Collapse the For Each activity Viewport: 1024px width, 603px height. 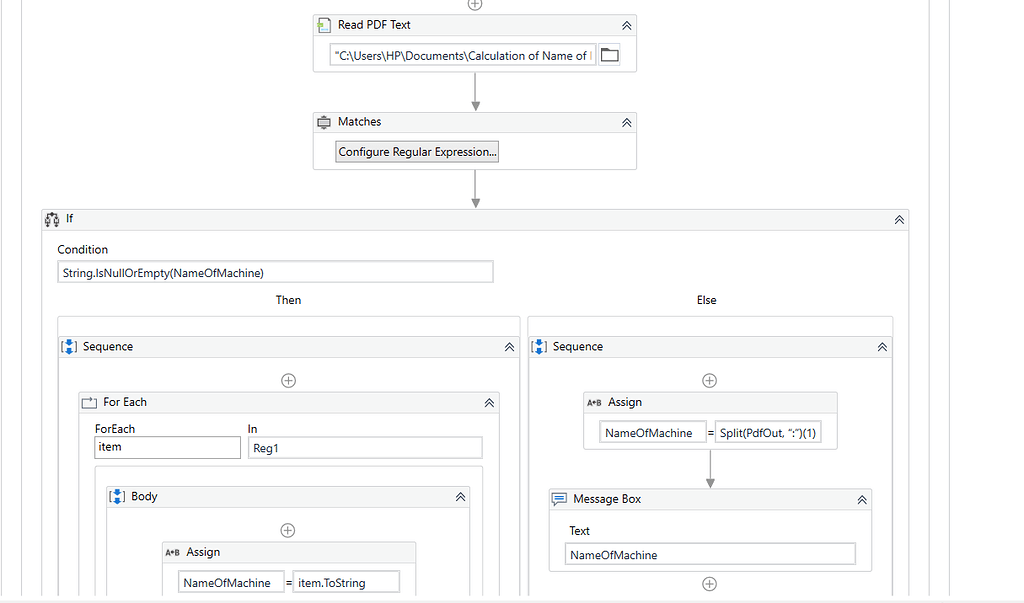click(x=489, y=402)
